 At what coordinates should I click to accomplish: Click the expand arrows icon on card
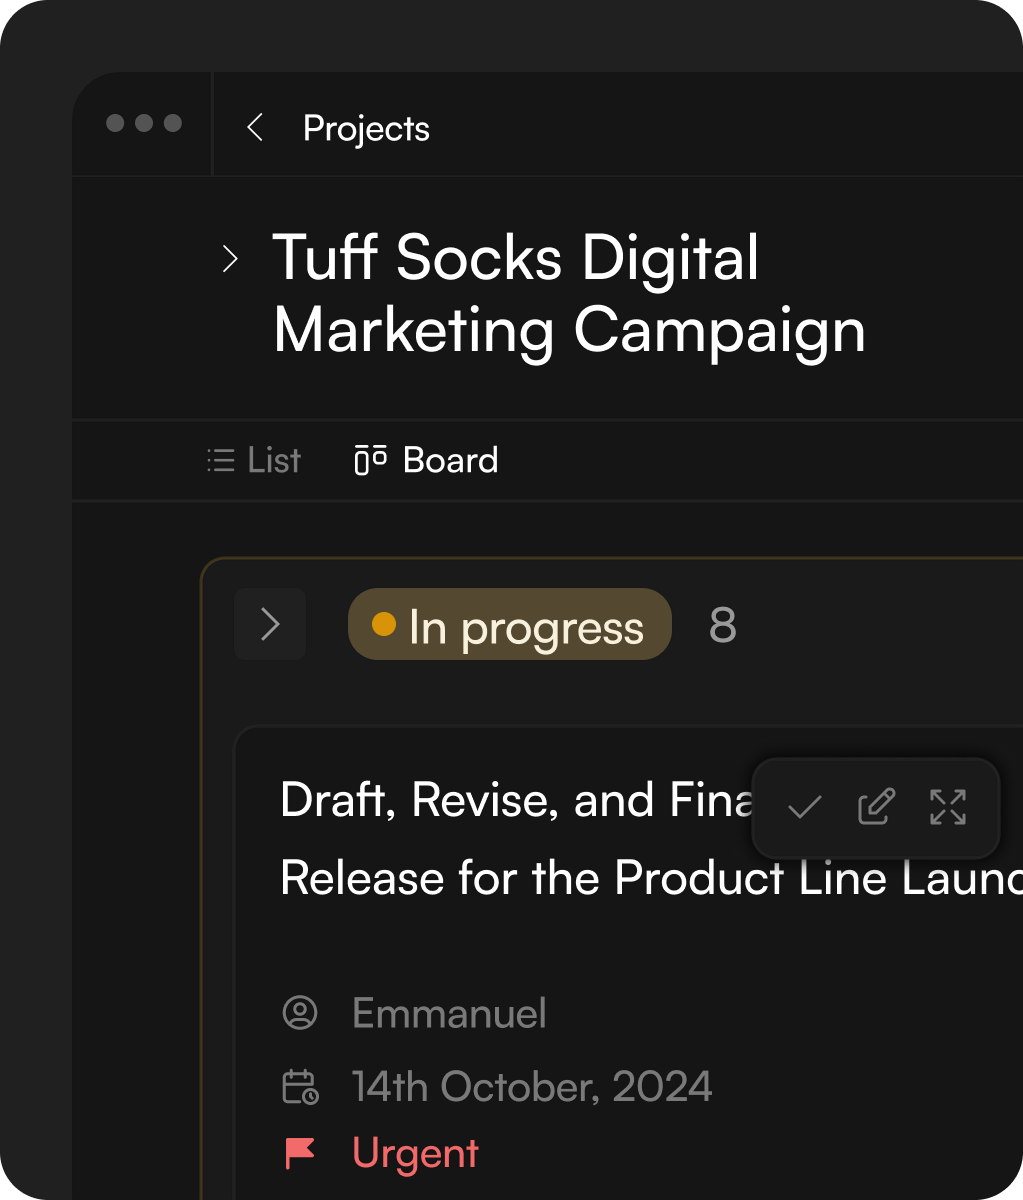click(947, 807)
